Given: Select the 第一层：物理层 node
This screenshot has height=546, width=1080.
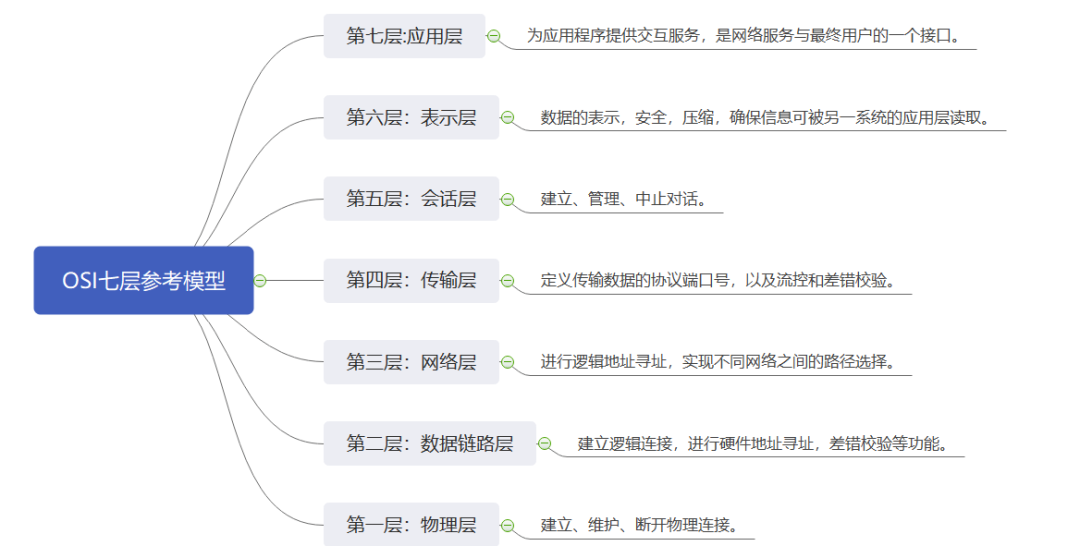Looking at the screenshot, I should 411,524.
